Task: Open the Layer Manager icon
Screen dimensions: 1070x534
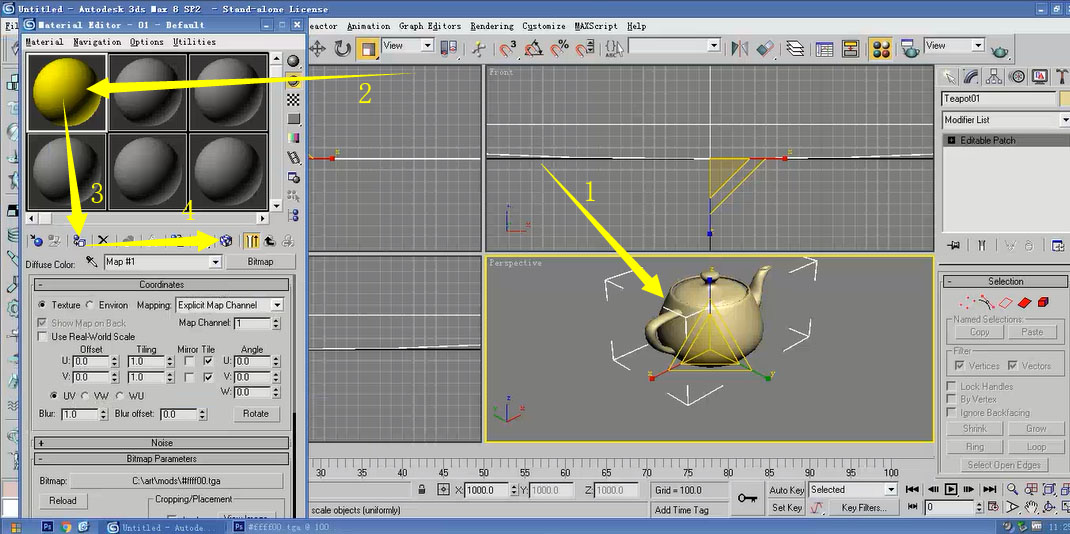Action: 795,48
